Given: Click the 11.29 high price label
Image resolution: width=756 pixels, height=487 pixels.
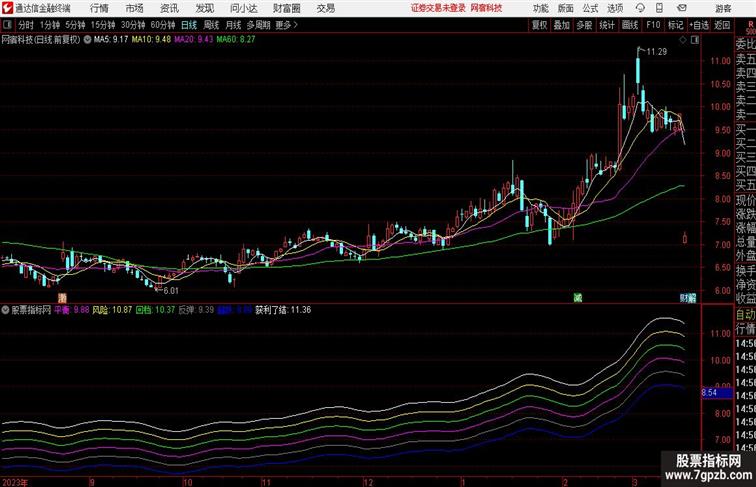Looking at the screenshot, I should click(657, 52).
